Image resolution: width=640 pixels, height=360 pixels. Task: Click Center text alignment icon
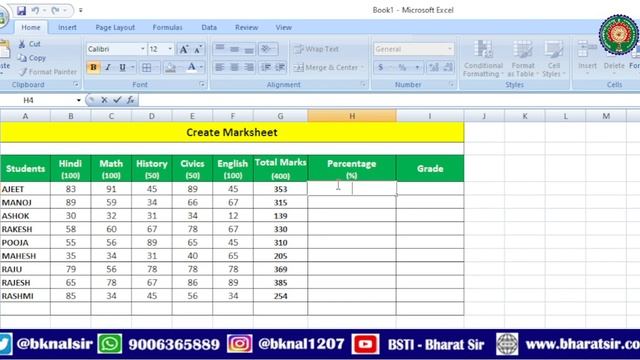tap(234, 67)
